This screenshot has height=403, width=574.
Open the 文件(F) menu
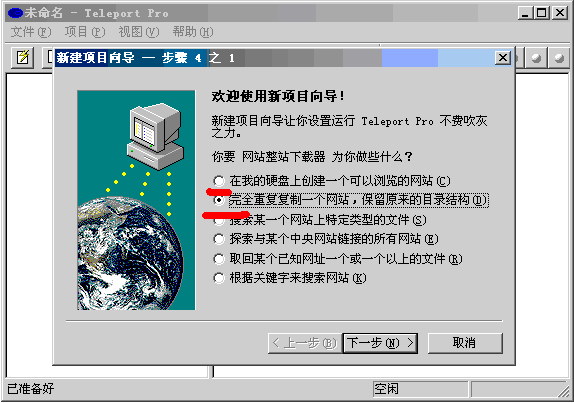pos(31,32)
